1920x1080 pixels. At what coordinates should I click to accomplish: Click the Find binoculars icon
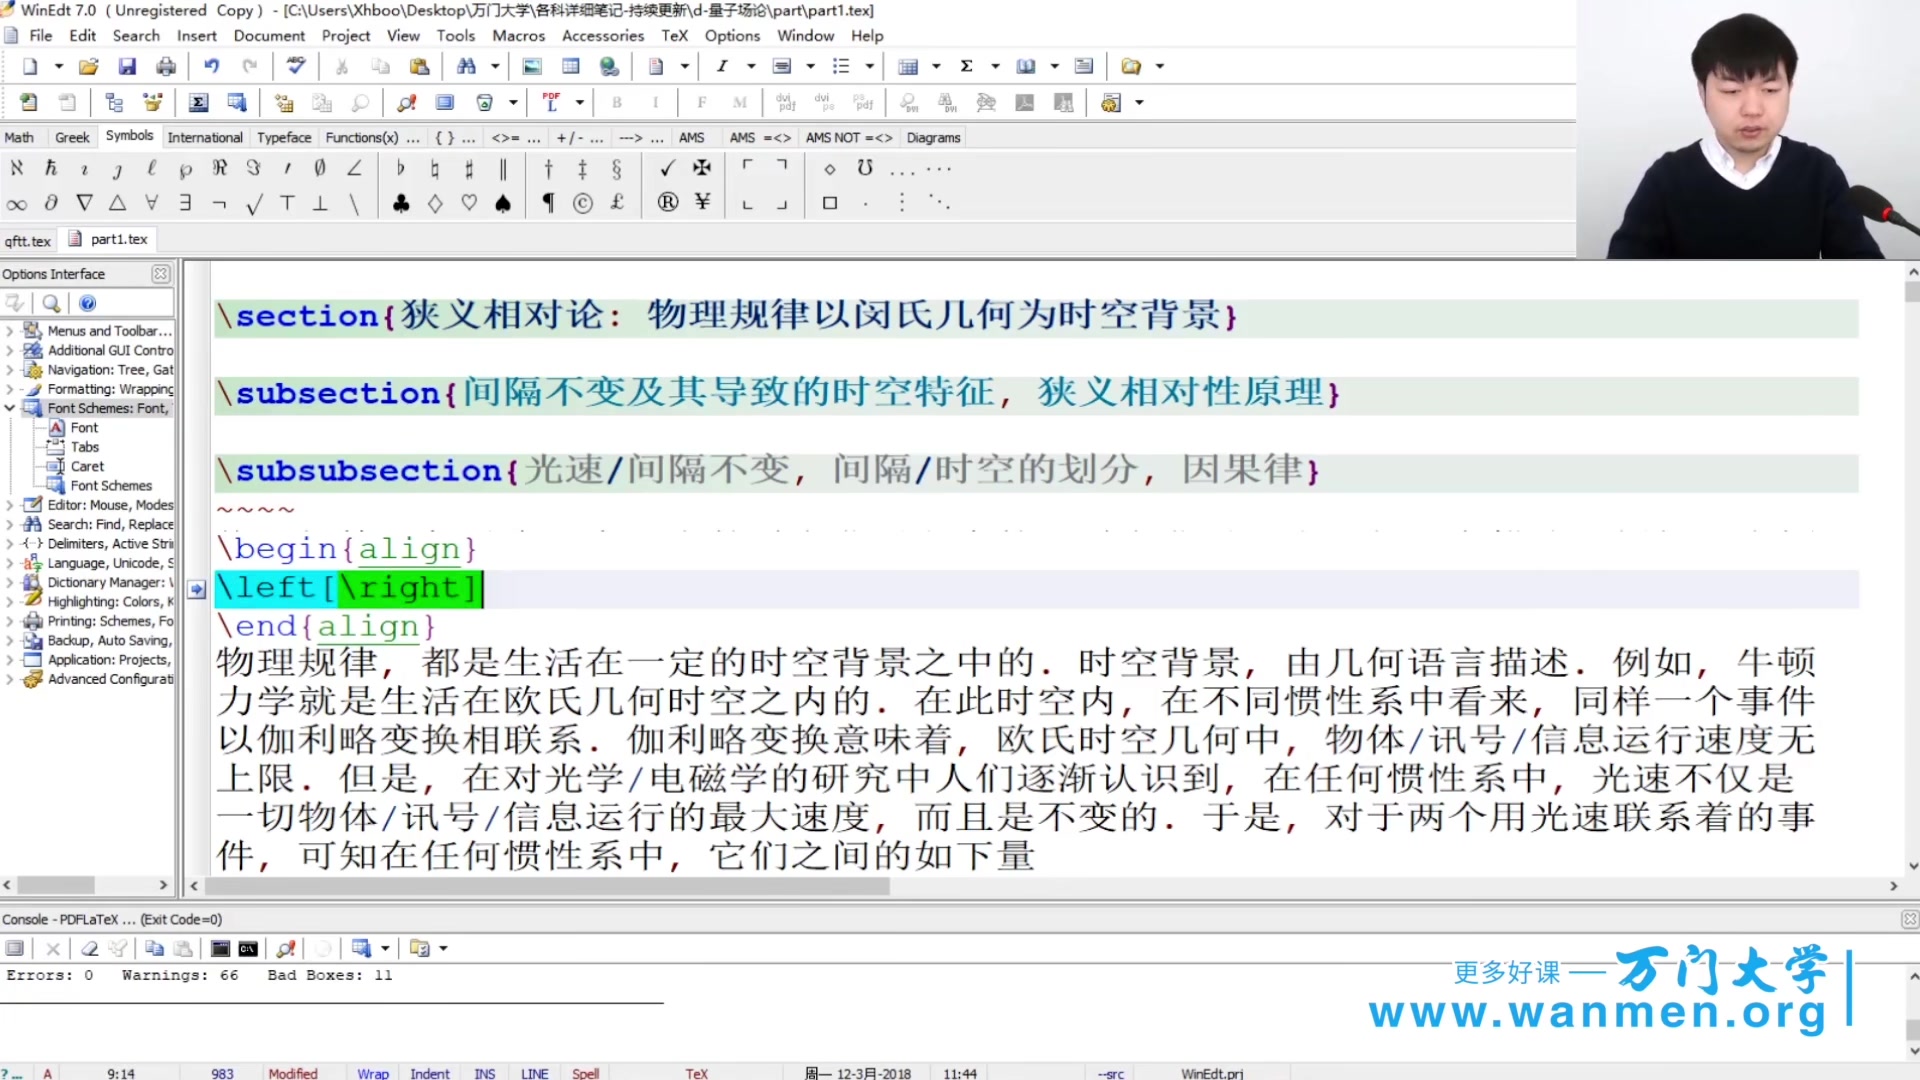(x=466, y=67)
